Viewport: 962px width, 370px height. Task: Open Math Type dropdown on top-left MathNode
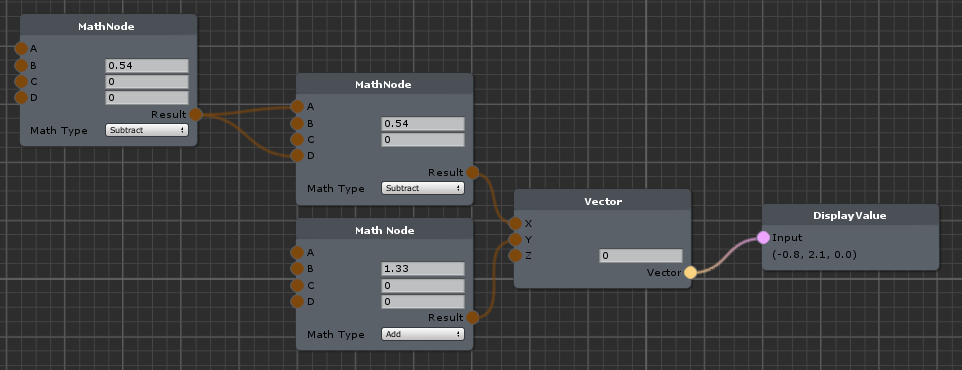click(147, 130)
